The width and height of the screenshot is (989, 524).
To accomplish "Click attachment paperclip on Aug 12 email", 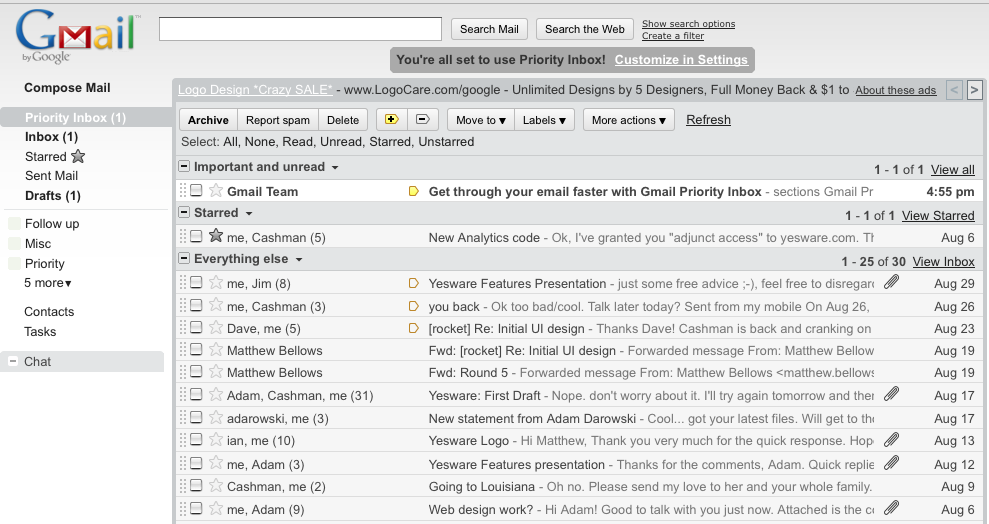I will point(891,463).
